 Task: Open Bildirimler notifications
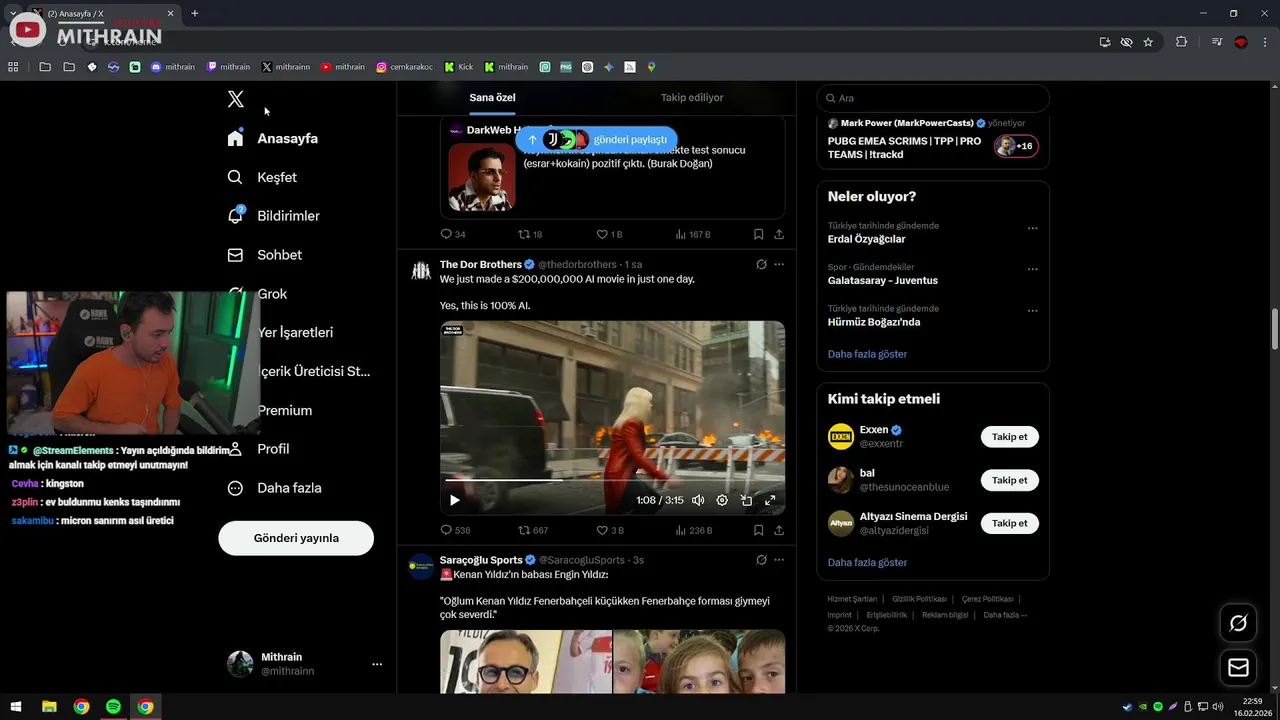tap(273, 216)
